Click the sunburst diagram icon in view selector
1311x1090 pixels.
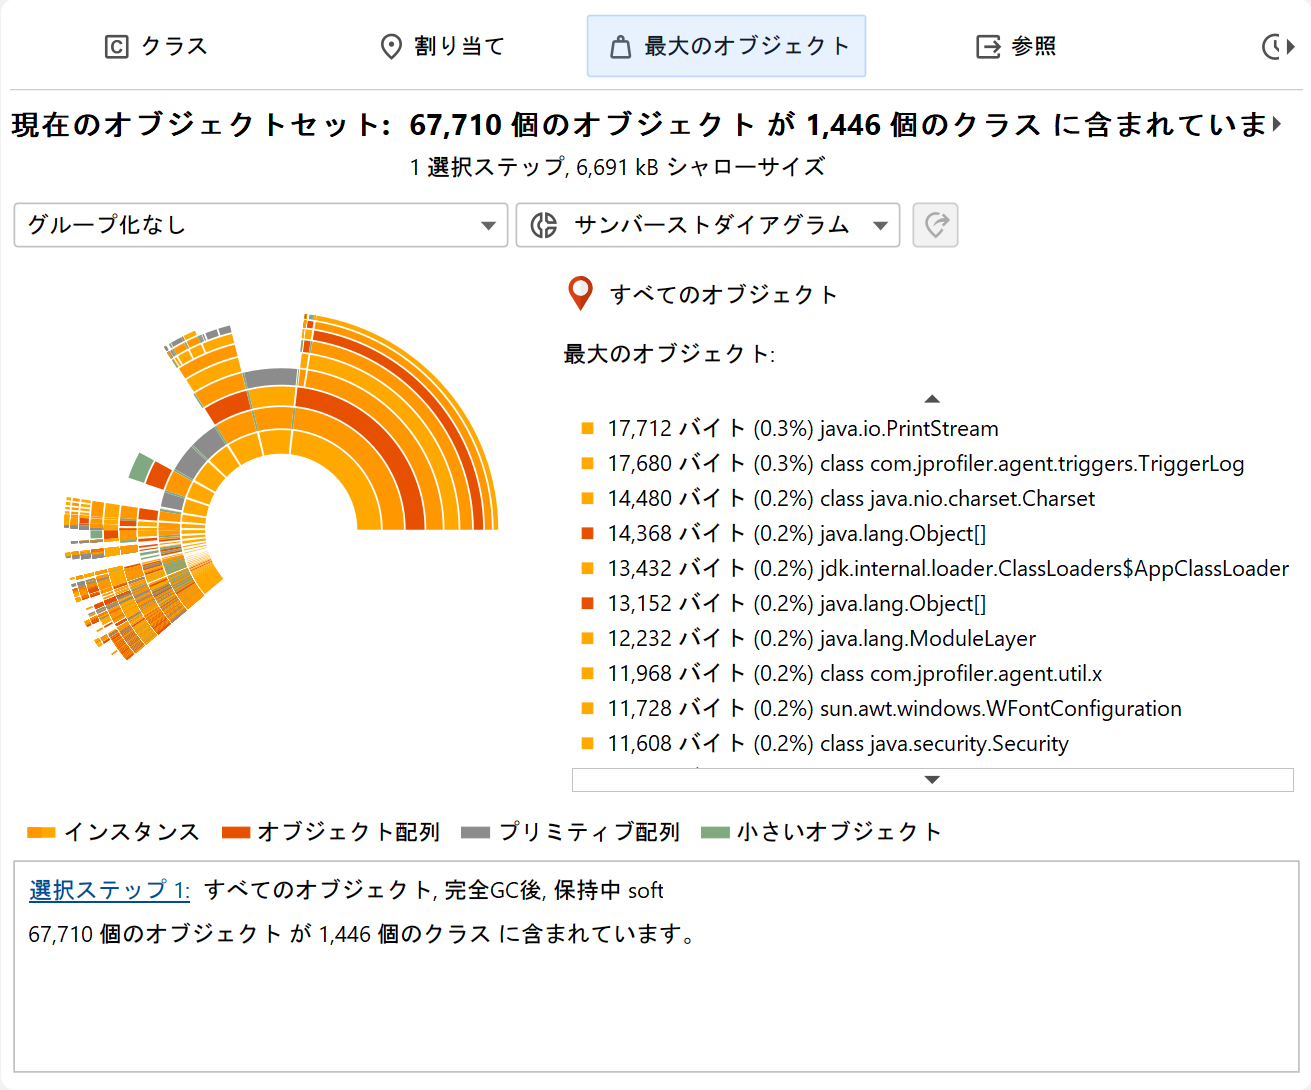pyautogui.click(x=544, y=225)
